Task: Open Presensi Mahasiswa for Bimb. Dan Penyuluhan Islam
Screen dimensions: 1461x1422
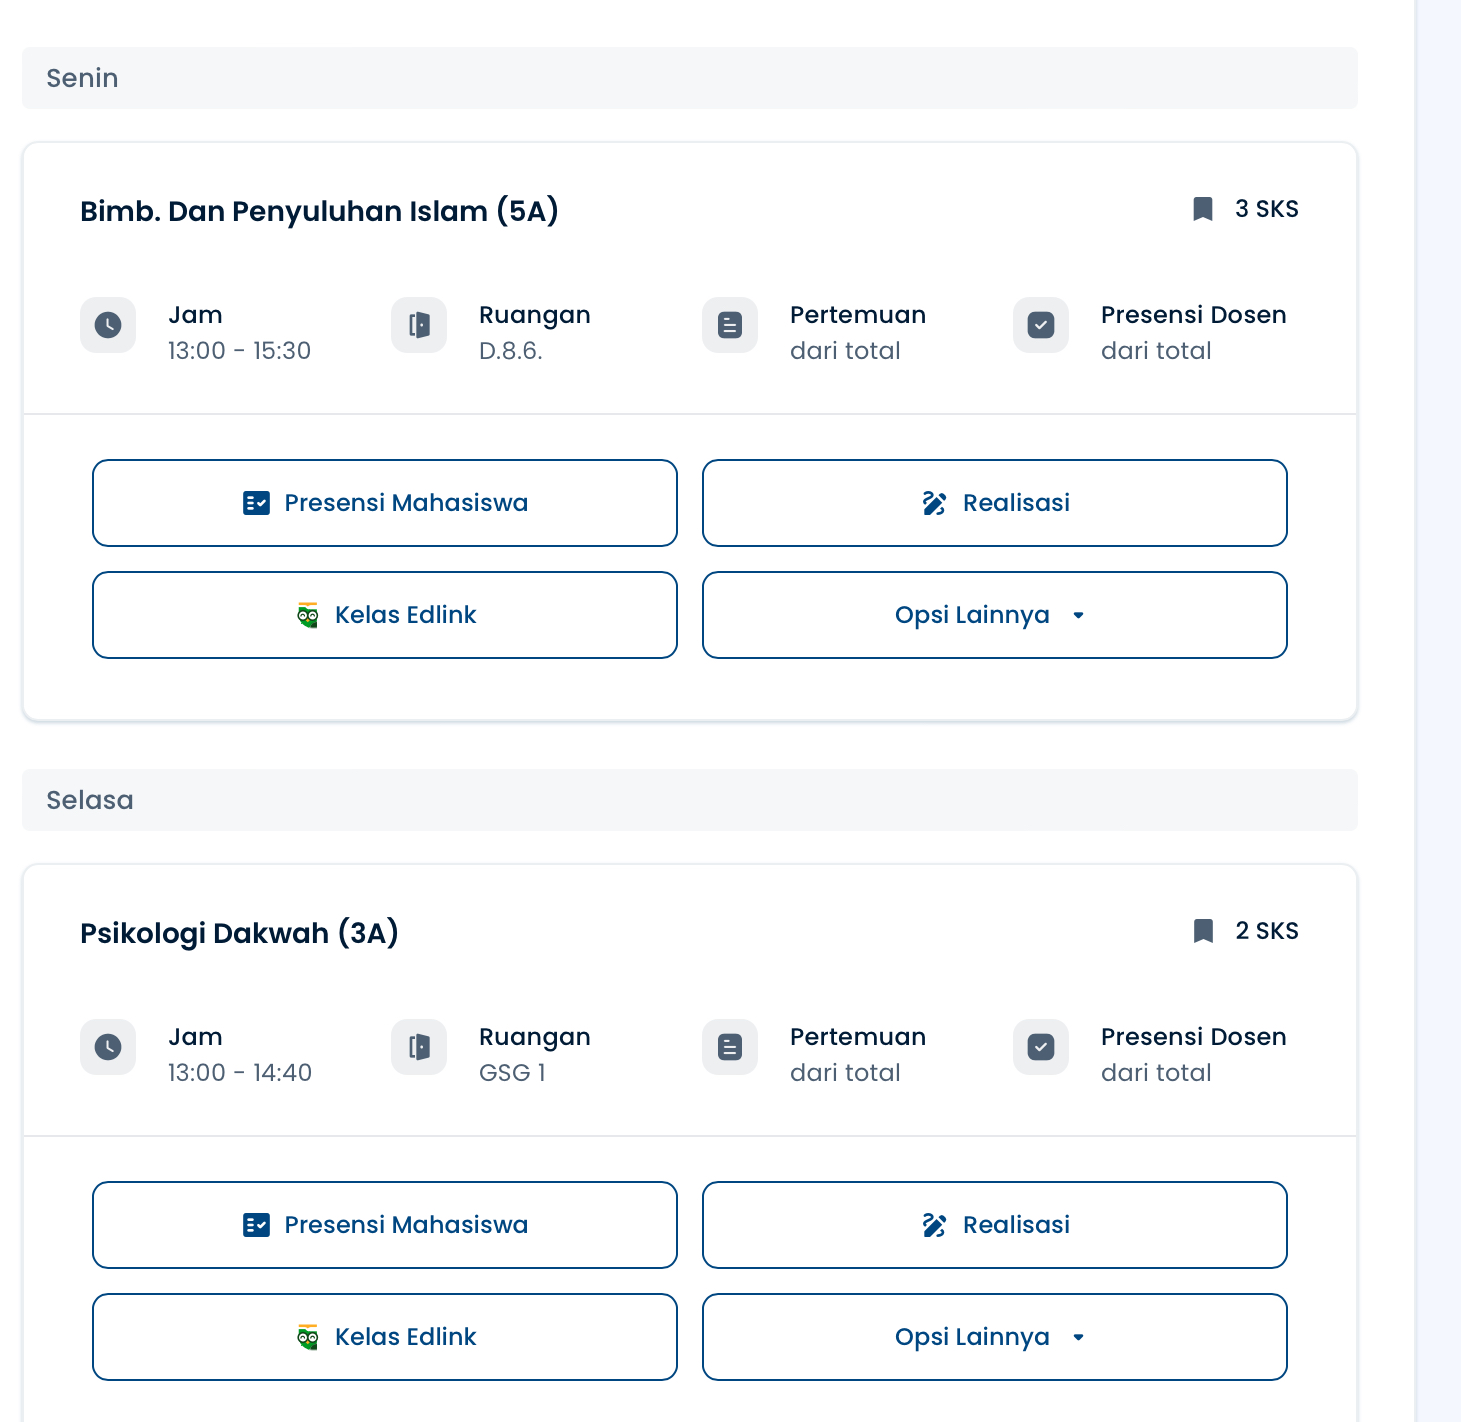Action: pyautogui.click(x=385, y=503)
